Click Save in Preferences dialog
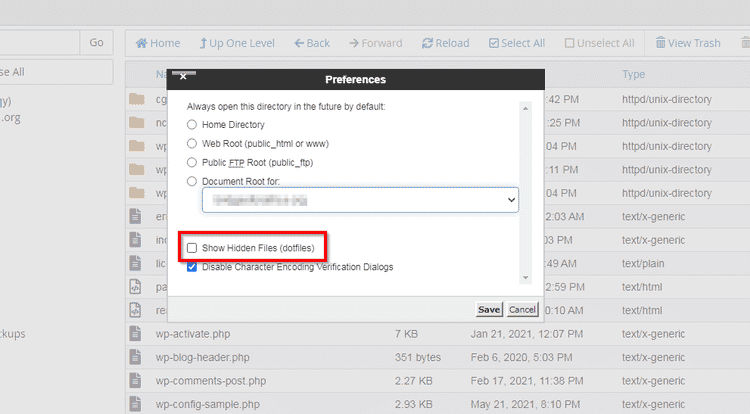Viewport: 750px width, 414px height. (x=488, y=310)
